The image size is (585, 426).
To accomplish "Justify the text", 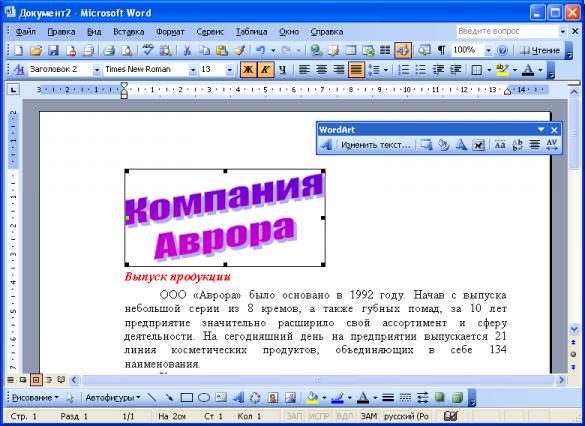I will click(x=356, y=70).
